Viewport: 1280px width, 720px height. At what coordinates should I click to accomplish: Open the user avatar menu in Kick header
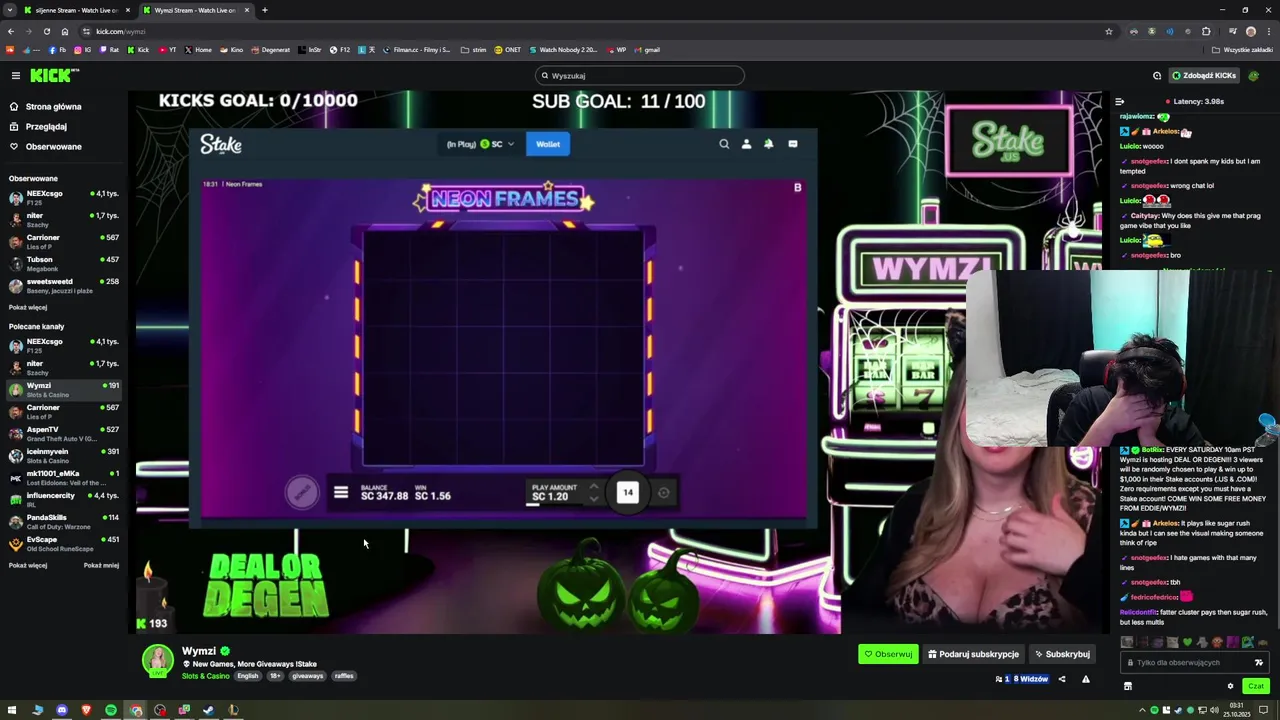(x=1255, y=76)
